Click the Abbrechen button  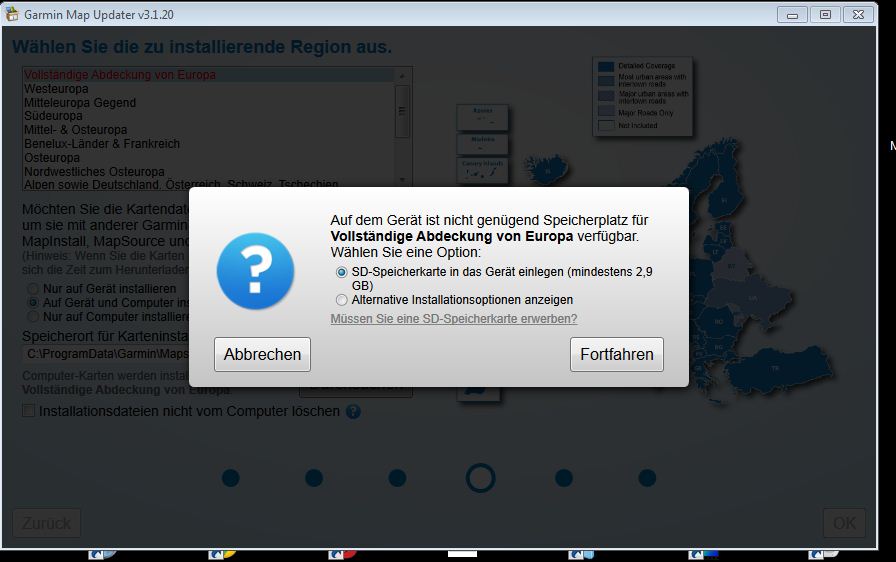(262, 354)
